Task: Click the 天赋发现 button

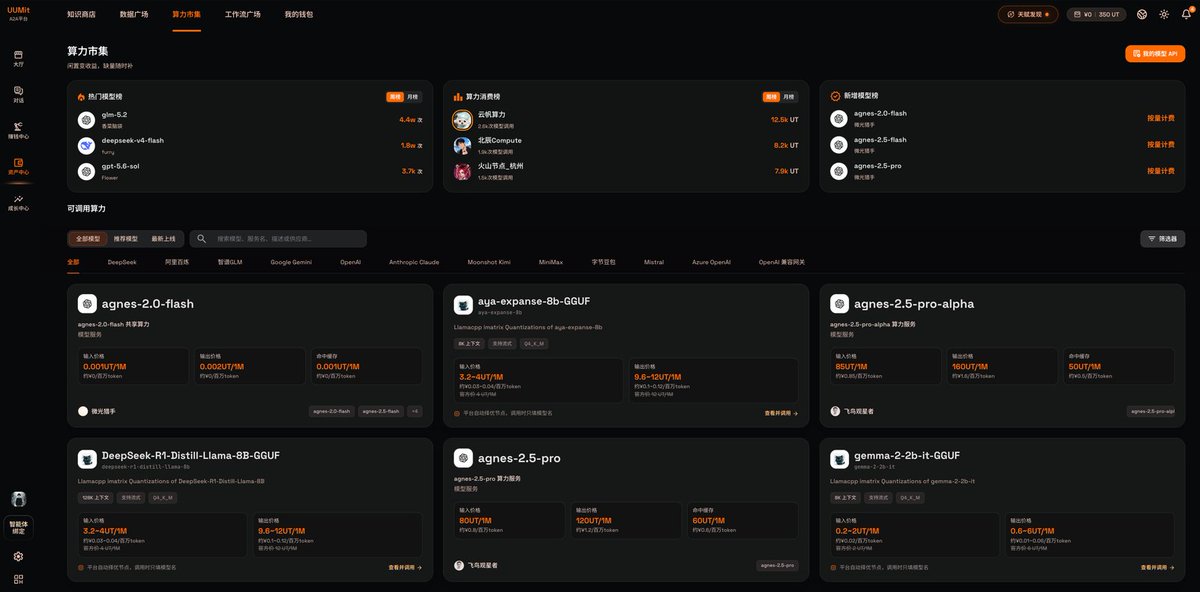Action: click(x=1027, y=14)
